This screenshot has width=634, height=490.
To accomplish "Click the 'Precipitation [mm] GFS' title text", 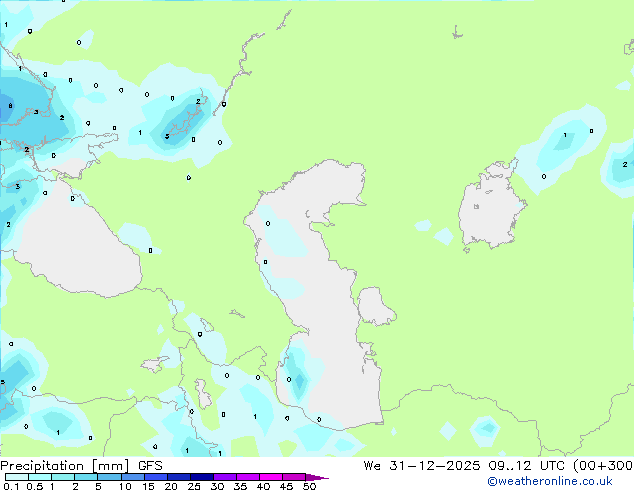I will 81,466.
